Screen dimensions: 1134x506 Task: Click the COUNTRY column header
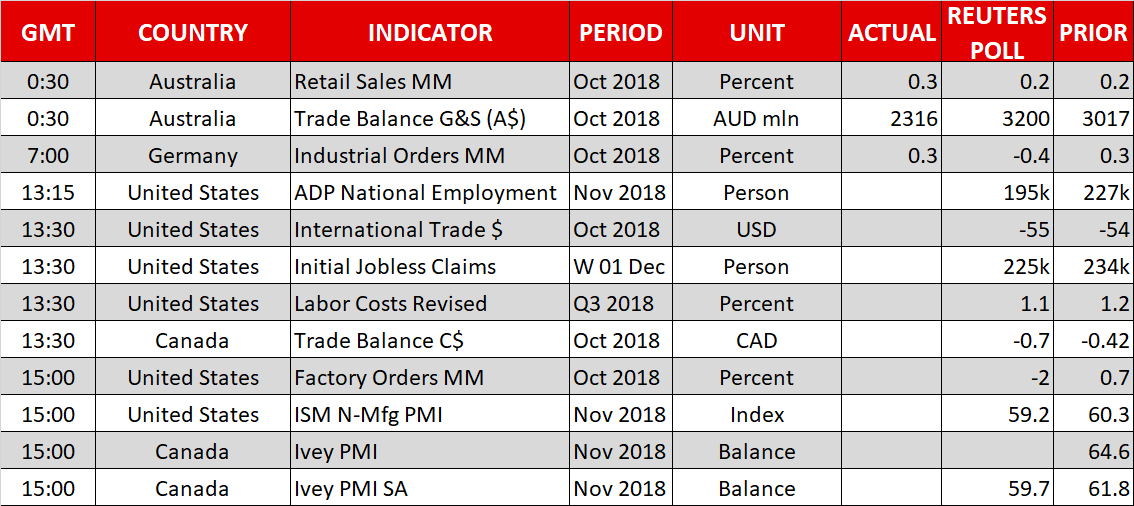193,32
